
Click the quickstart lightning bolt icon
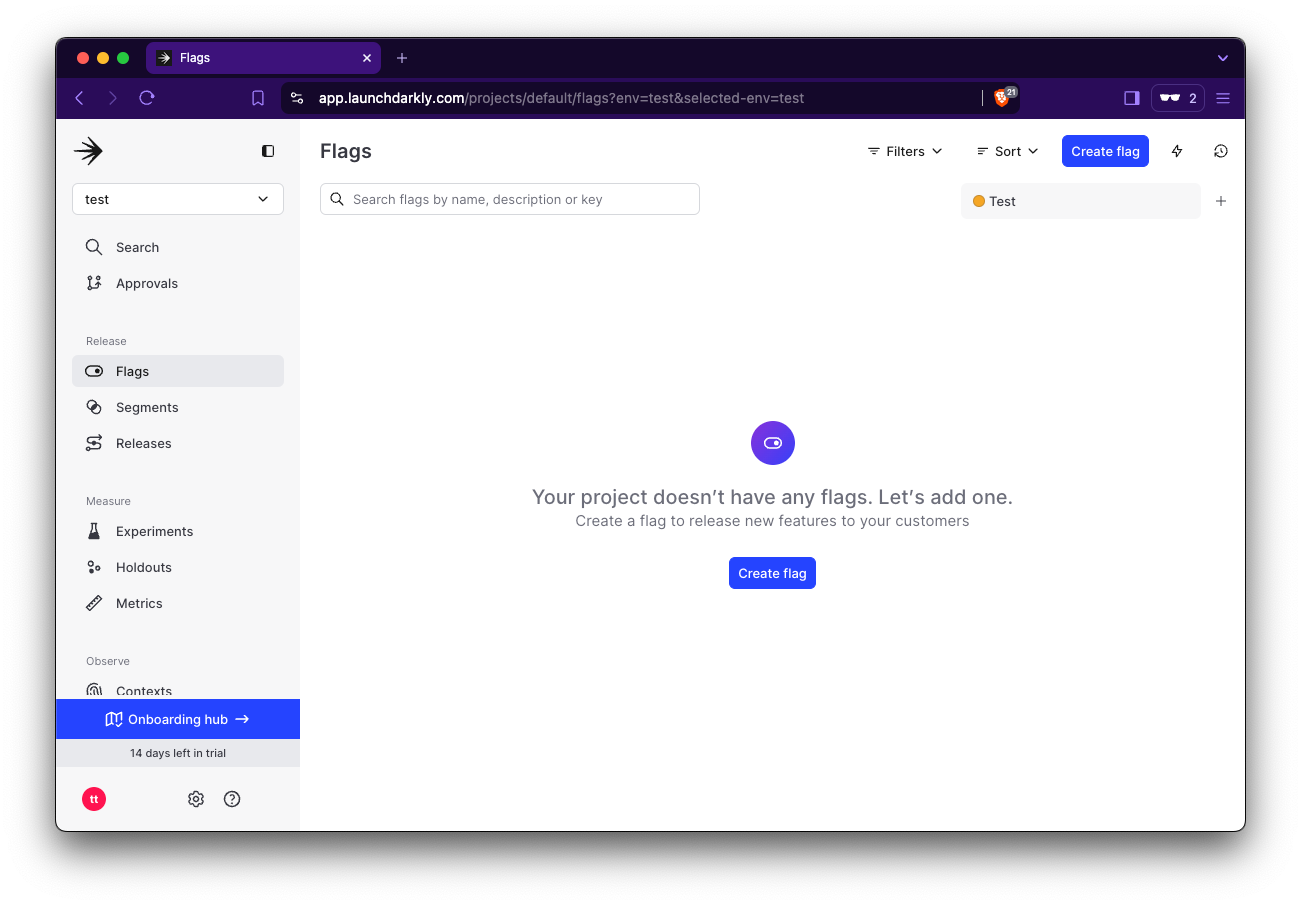click(1177, 151)
